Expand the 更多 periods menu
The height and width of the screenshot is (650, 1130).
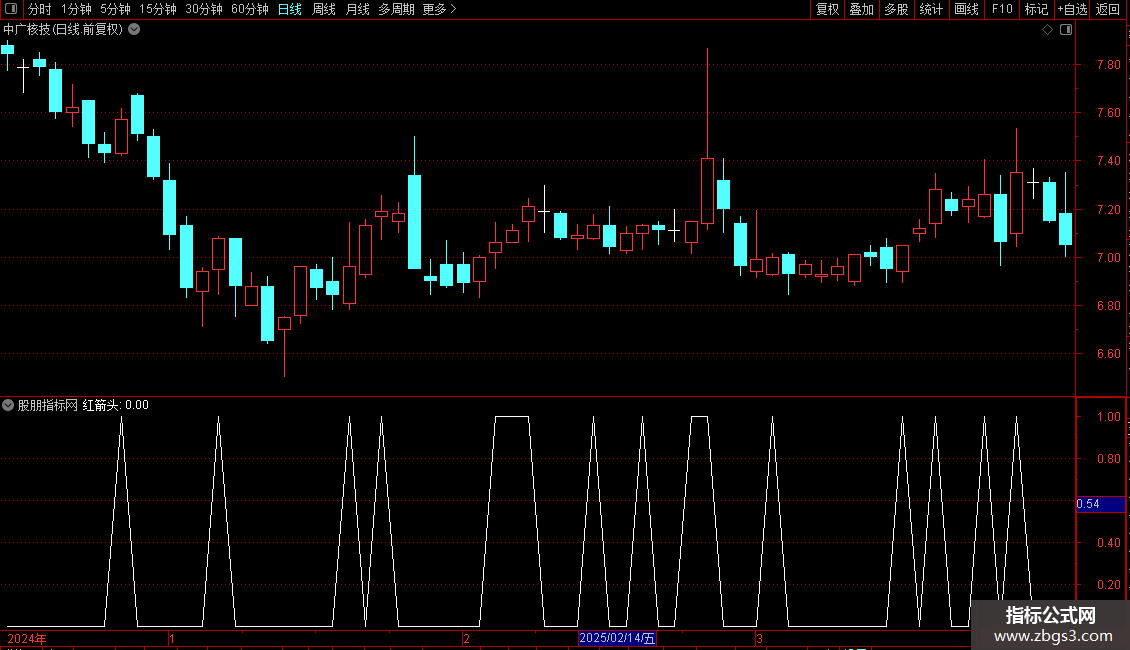click(439, 9)
